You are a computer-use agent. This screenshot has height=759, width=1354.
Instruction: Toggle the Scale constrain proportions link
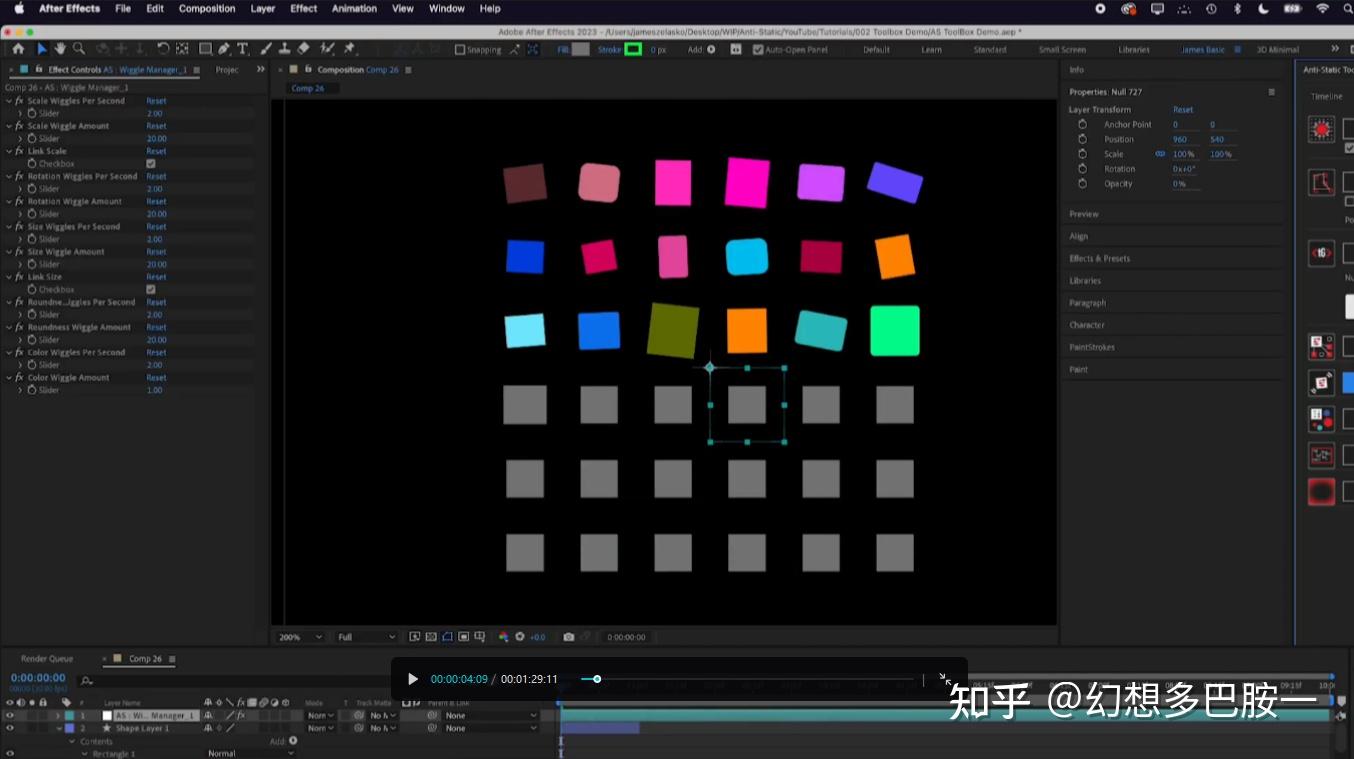pyautogui.click(x=1160, y=154)
